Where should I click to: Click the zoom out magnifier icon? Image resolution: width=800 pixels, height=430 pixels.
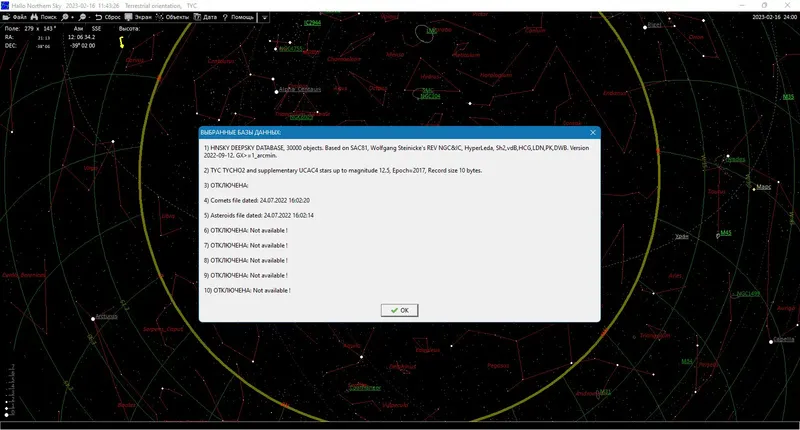84,17
